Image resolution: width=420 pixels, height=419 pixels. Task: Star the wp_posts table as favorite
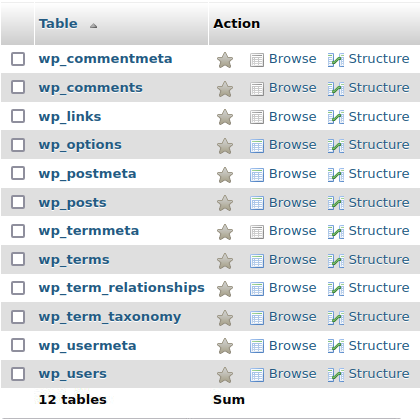225,203
